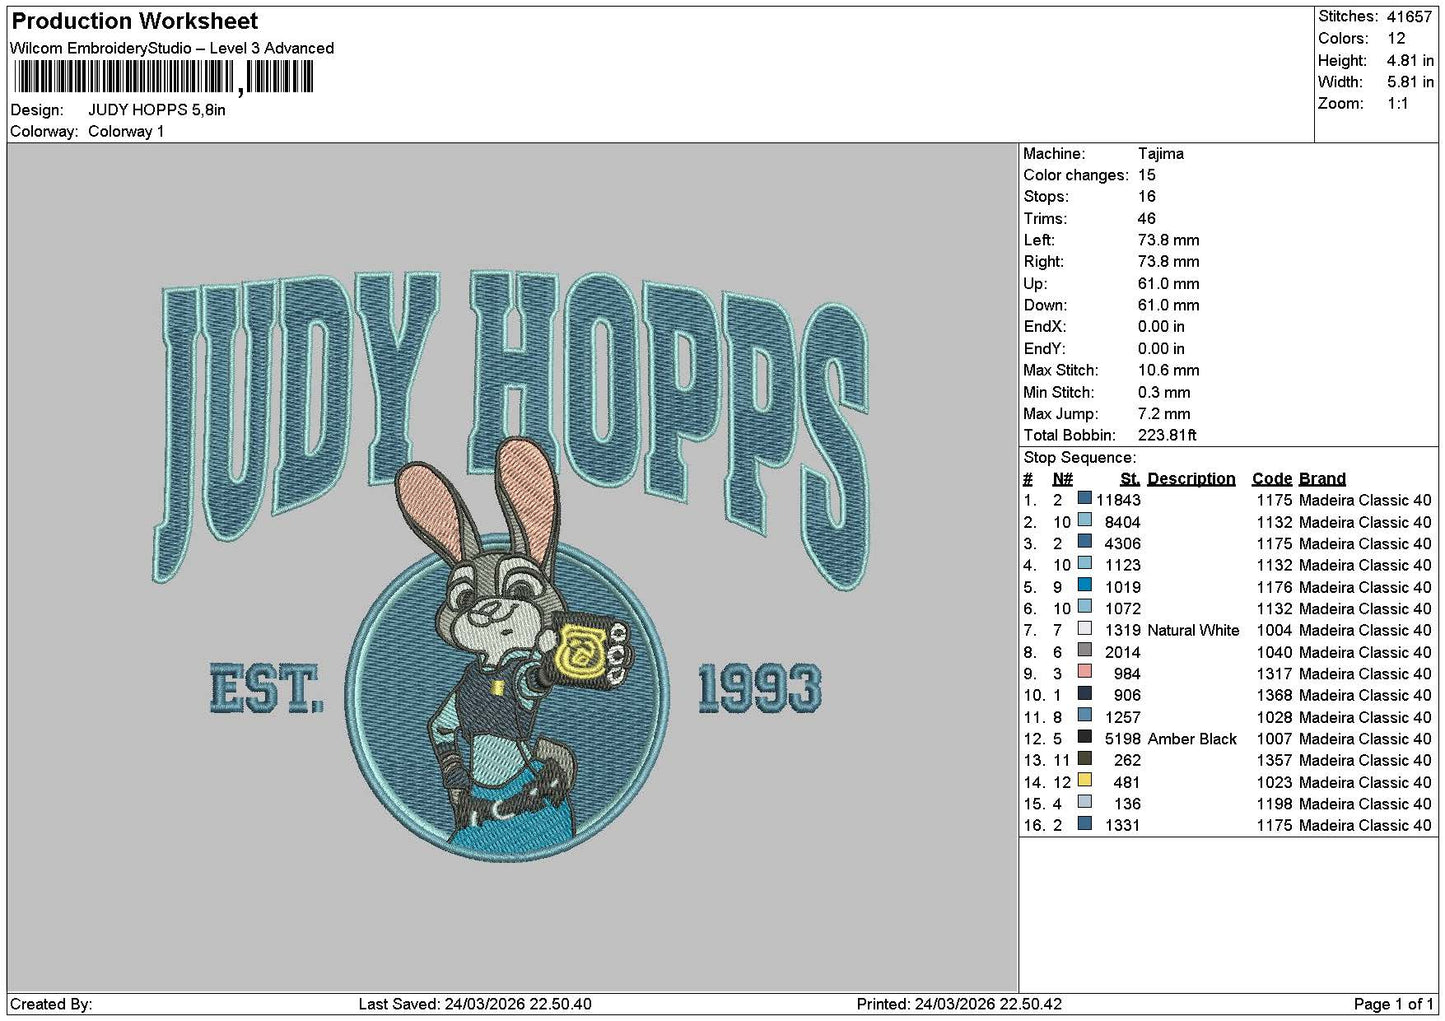The image size is (1445, 1021).
Task: Click the Colors count '12' in header
Action: 1396,38
